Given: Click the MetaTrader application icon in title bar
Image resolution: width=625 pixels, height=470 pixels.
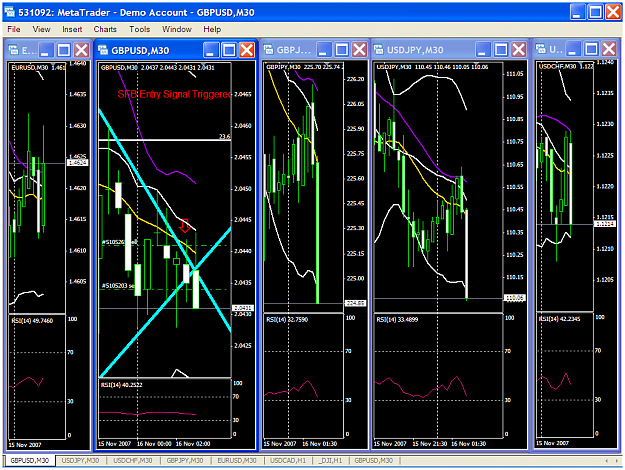Looking at the screenshot, I should (x=10, y=12).
